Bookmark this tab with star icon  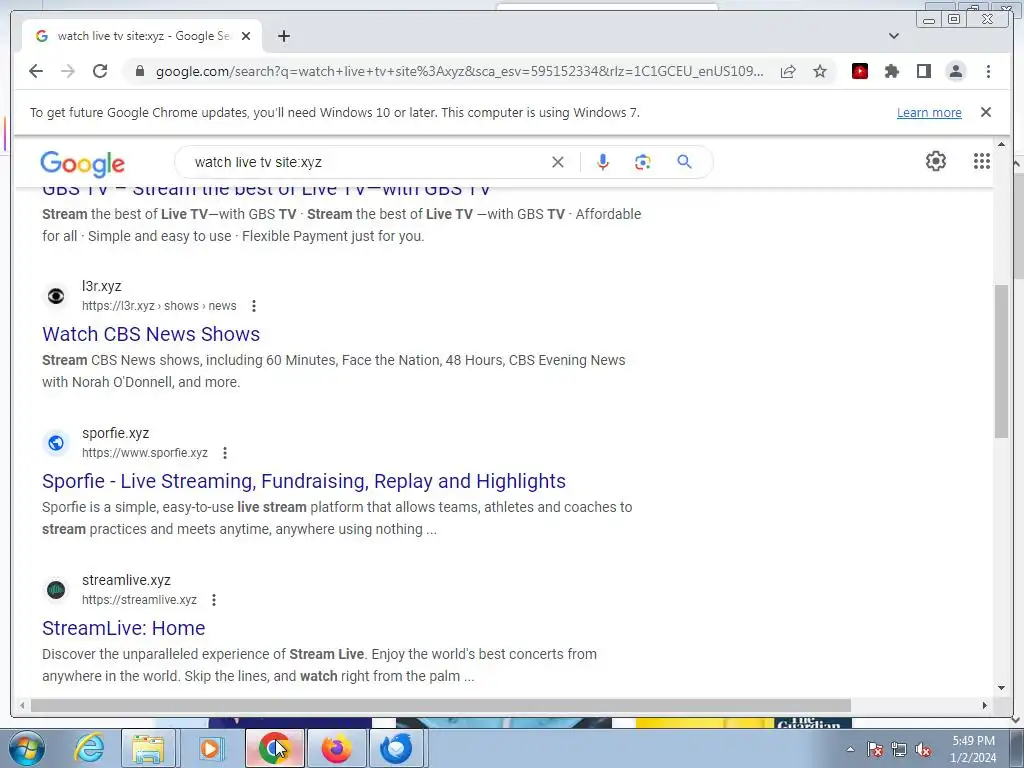(x=820, y=71)
